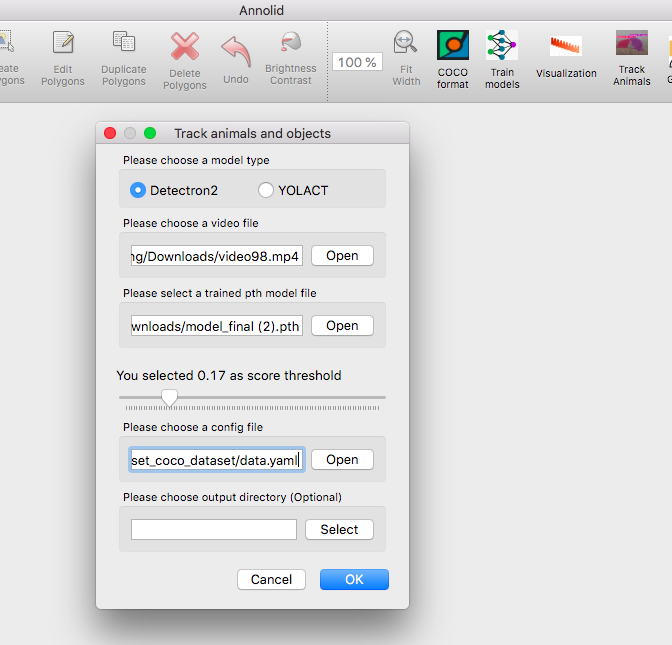The width and height of the screenshot is (672, 645).
Task: Confirm tracking with the OK button
Action: pos(354,579)
